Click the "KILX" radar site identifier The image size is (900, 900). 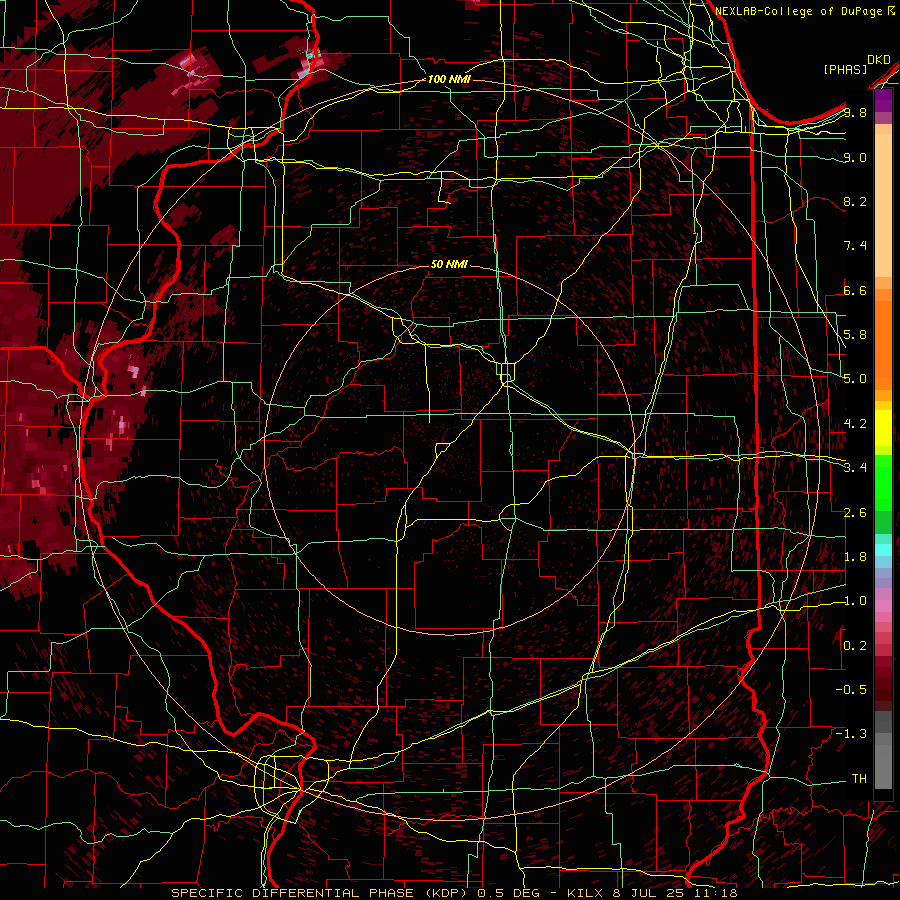[x=585, y=893]
